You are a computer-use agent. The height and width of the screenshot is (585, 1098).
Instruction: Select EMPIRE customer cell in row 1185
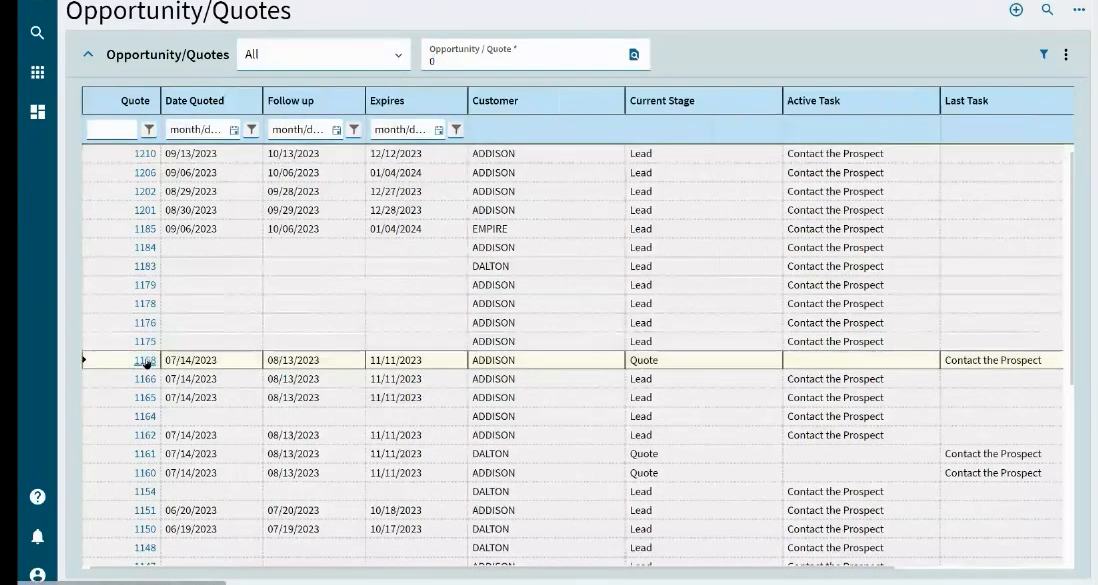[x=546, y=229]
